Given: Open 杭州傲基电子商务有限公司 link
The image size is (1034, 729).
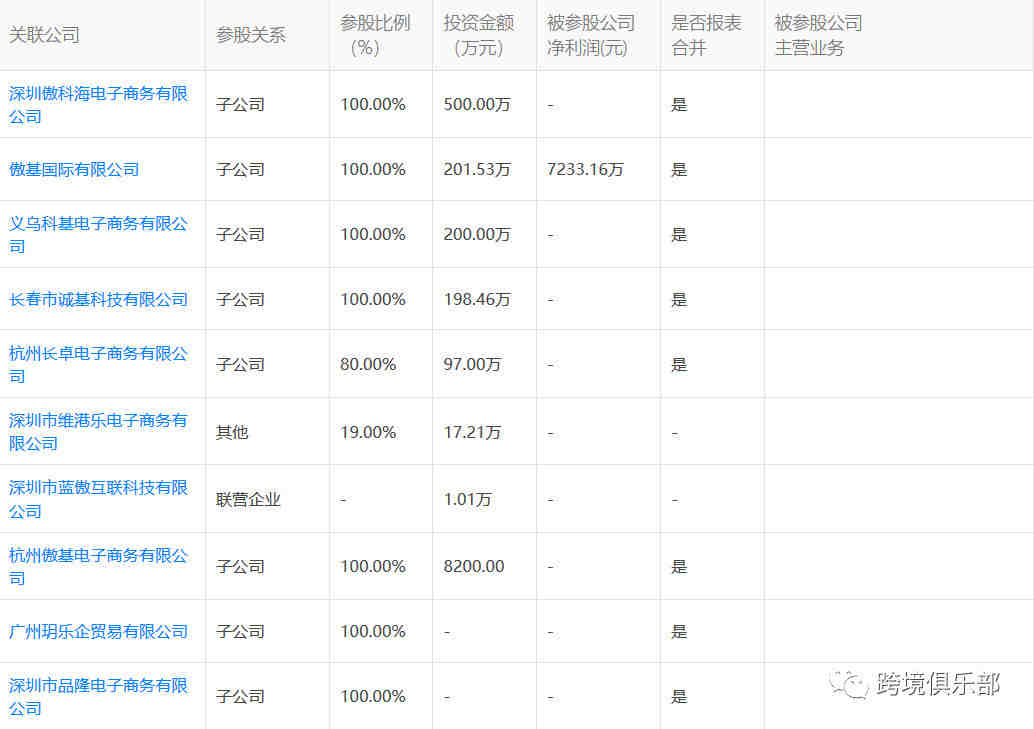Looking at the screenshot, I should 98,567.
